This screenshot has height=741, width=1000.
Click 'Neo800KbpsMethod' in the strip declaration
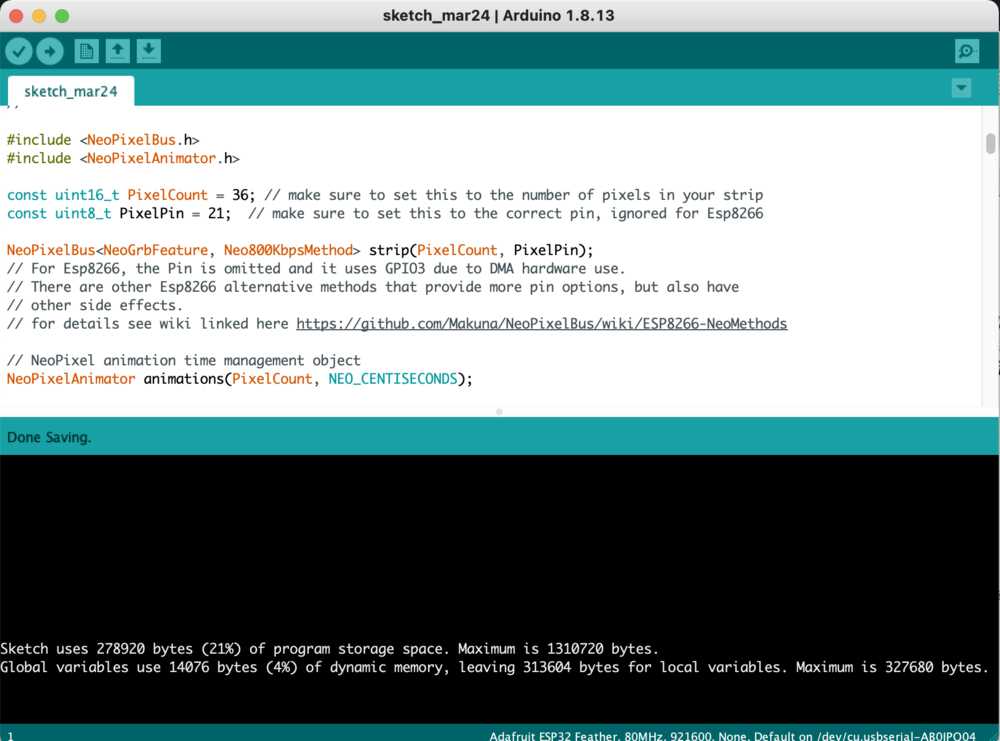click(288, 250)
